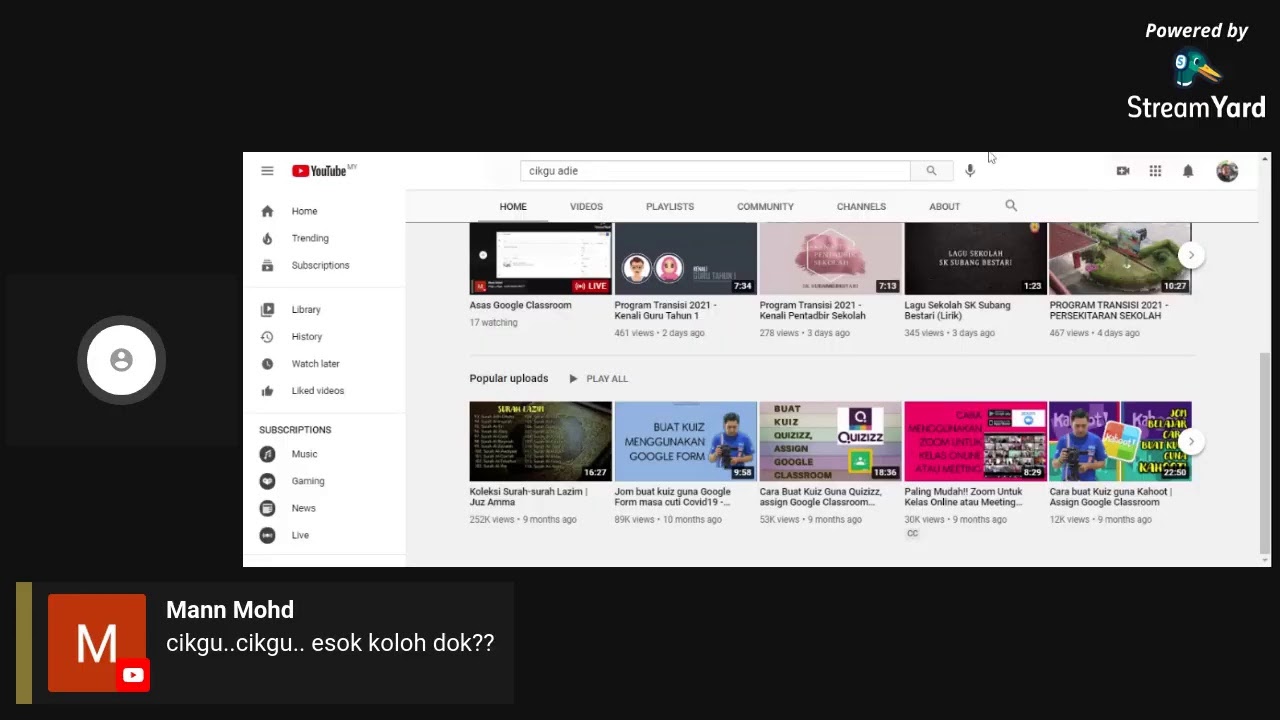This screenshot has width=1280, height=720.
Task: Click the Mann Mohd comment name
Action: click(230, 610)
